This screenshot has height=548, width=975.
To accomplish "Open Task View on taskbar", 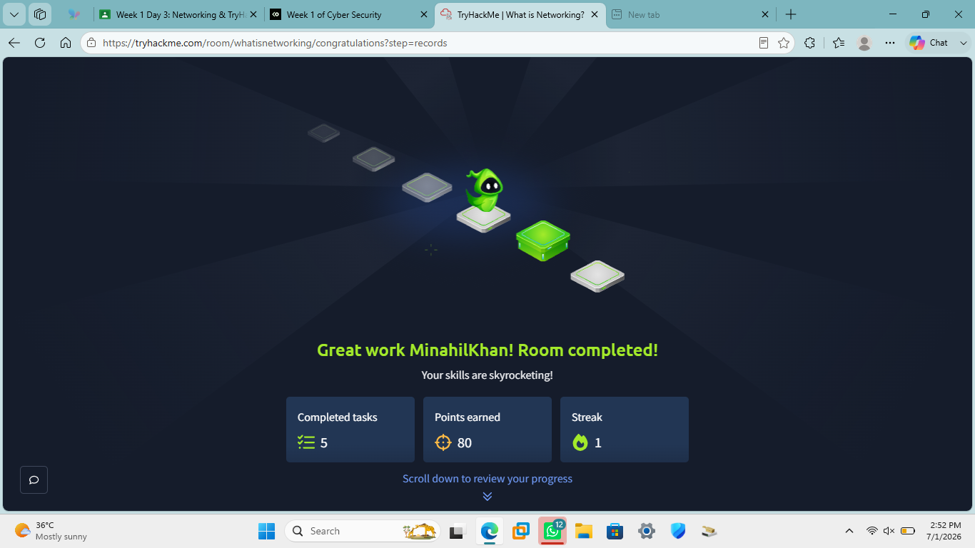I will click(x=457, y=531).
